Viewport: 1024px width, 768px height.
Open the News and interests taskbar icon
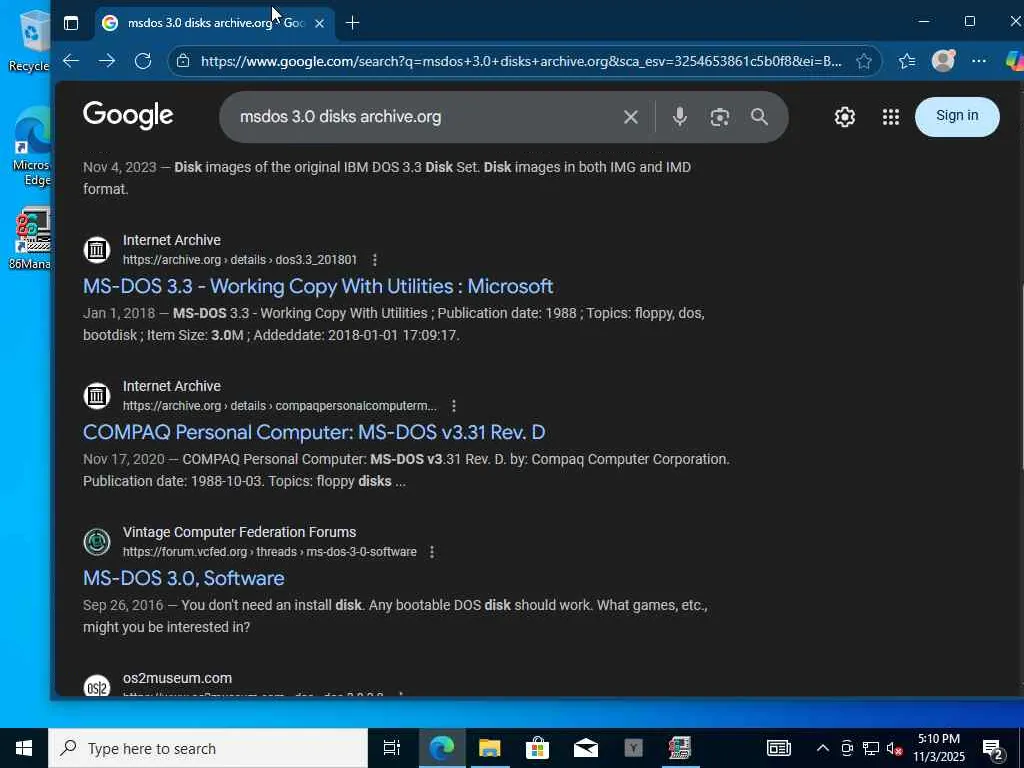pyautogui.click(x=778, y=748)
